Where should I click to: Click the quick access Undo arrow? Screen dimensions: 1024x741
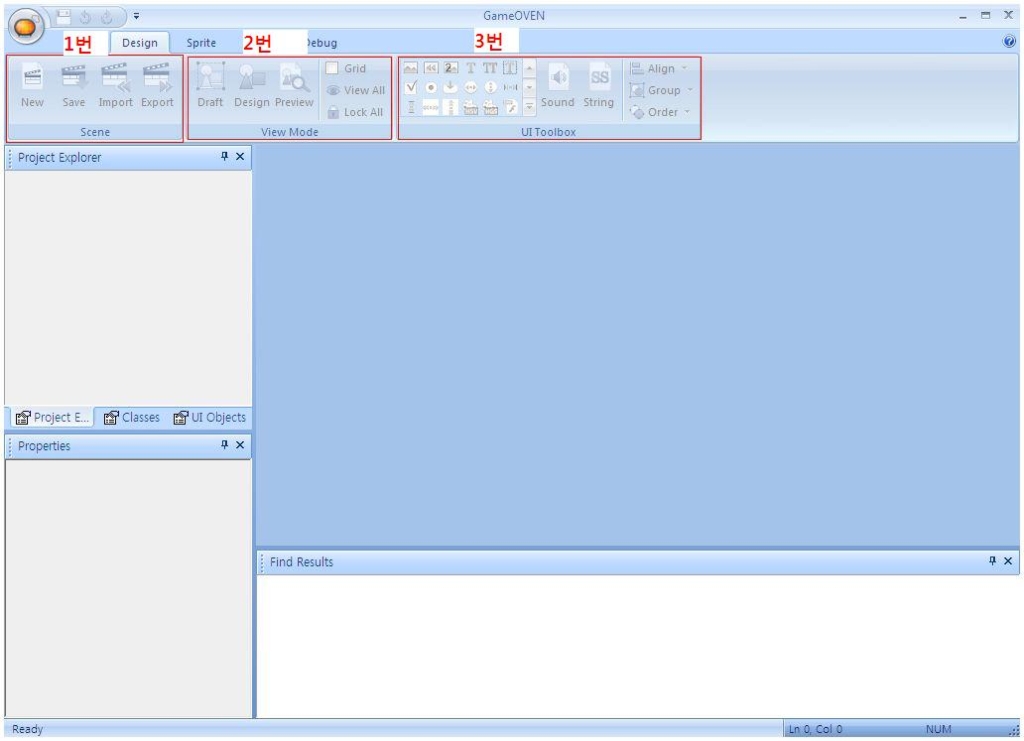pos(85,18)
